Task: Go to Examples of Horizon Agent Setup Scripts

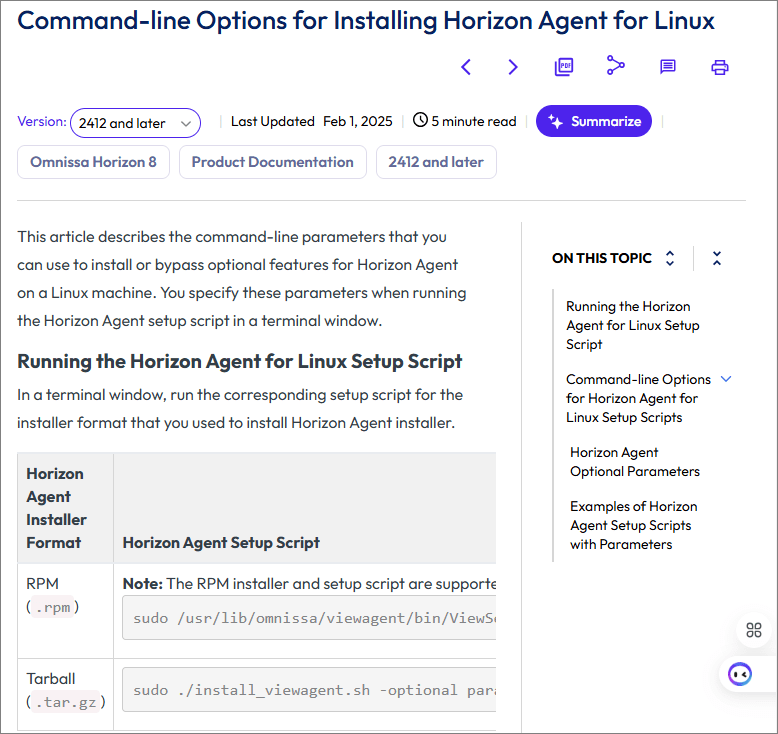Action: tap(633, 525)
